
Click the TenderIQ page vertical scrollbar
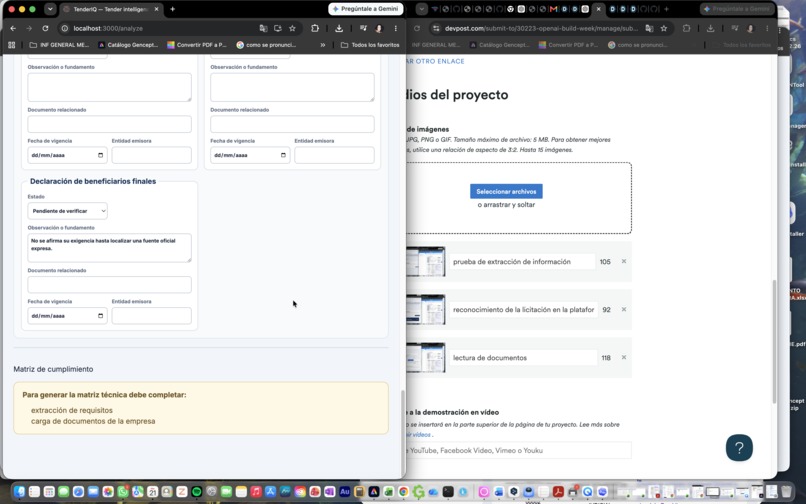pyautogui.click(x=402, y=435)
